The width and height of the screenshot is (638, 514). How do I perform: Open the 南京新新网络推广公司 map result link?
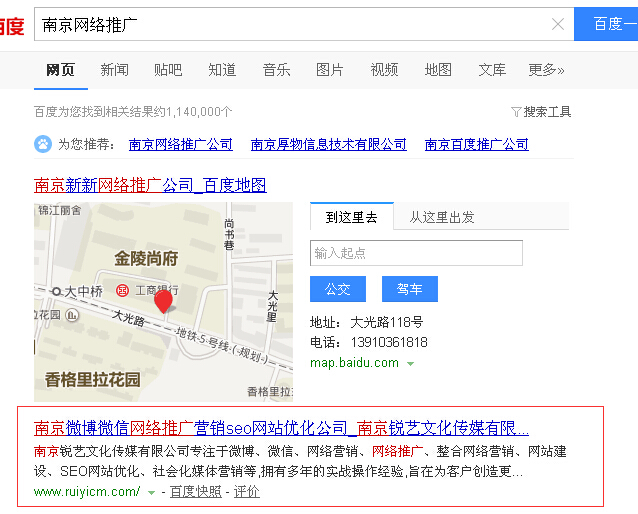pyautogui.click(x=150, y=185)
